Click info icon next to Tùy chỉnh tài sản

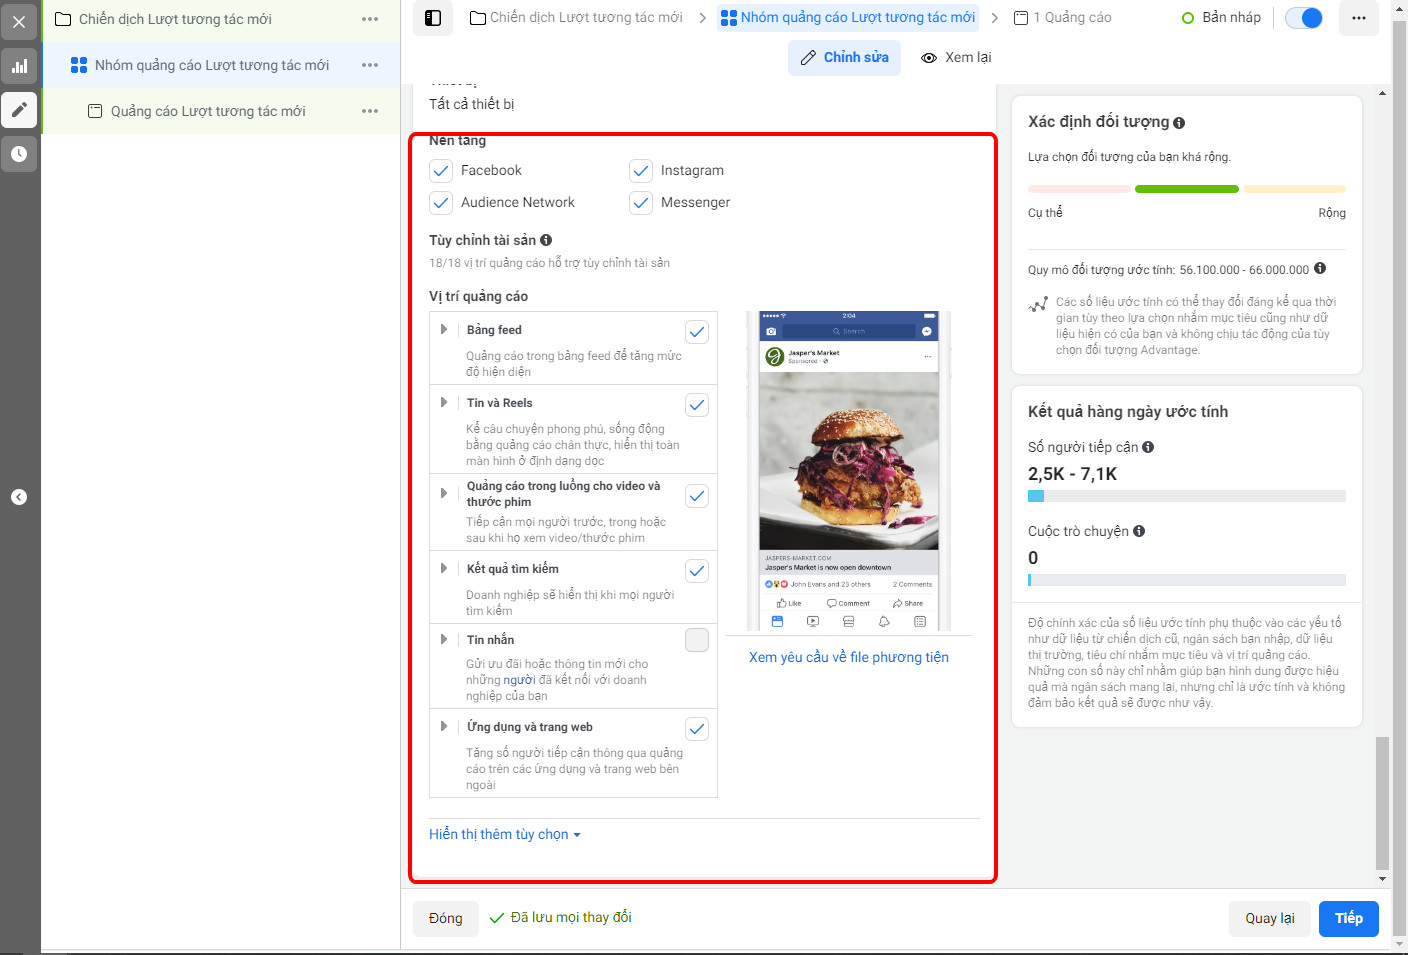(546, 240)
